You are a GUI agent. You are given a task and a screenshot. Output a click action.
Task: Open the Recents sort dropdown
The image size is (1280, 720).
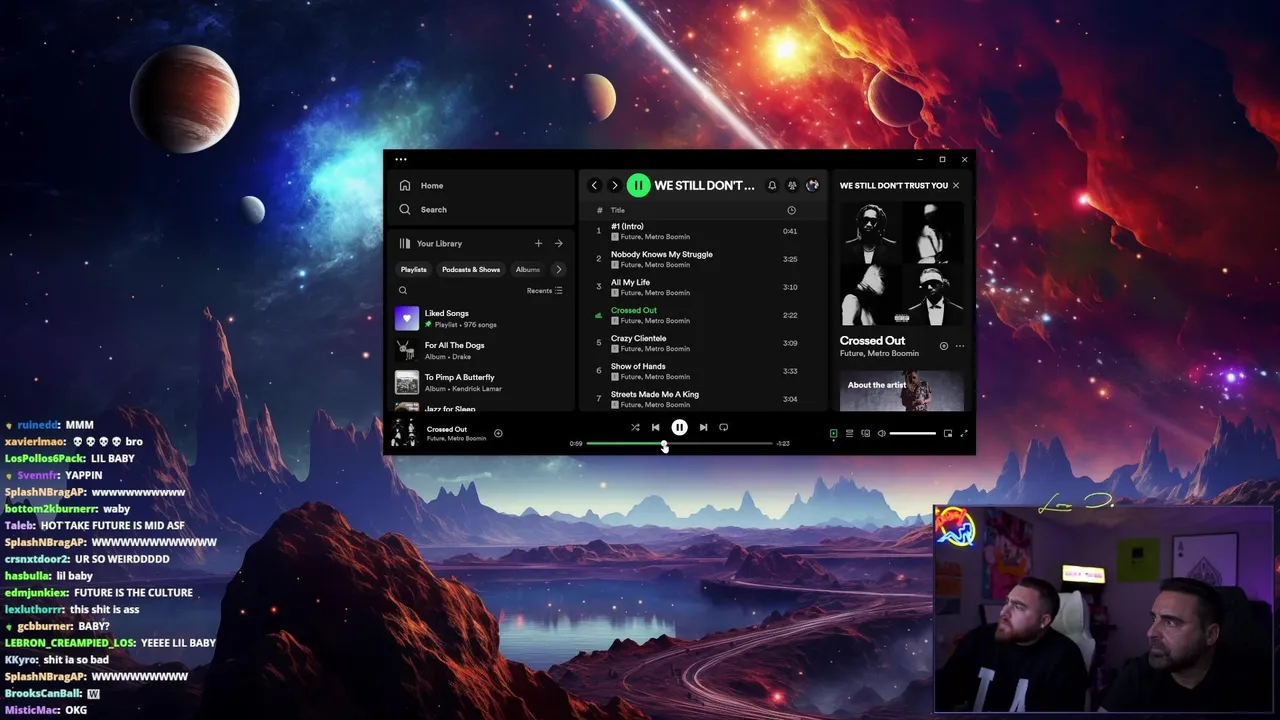coord(545,290)
